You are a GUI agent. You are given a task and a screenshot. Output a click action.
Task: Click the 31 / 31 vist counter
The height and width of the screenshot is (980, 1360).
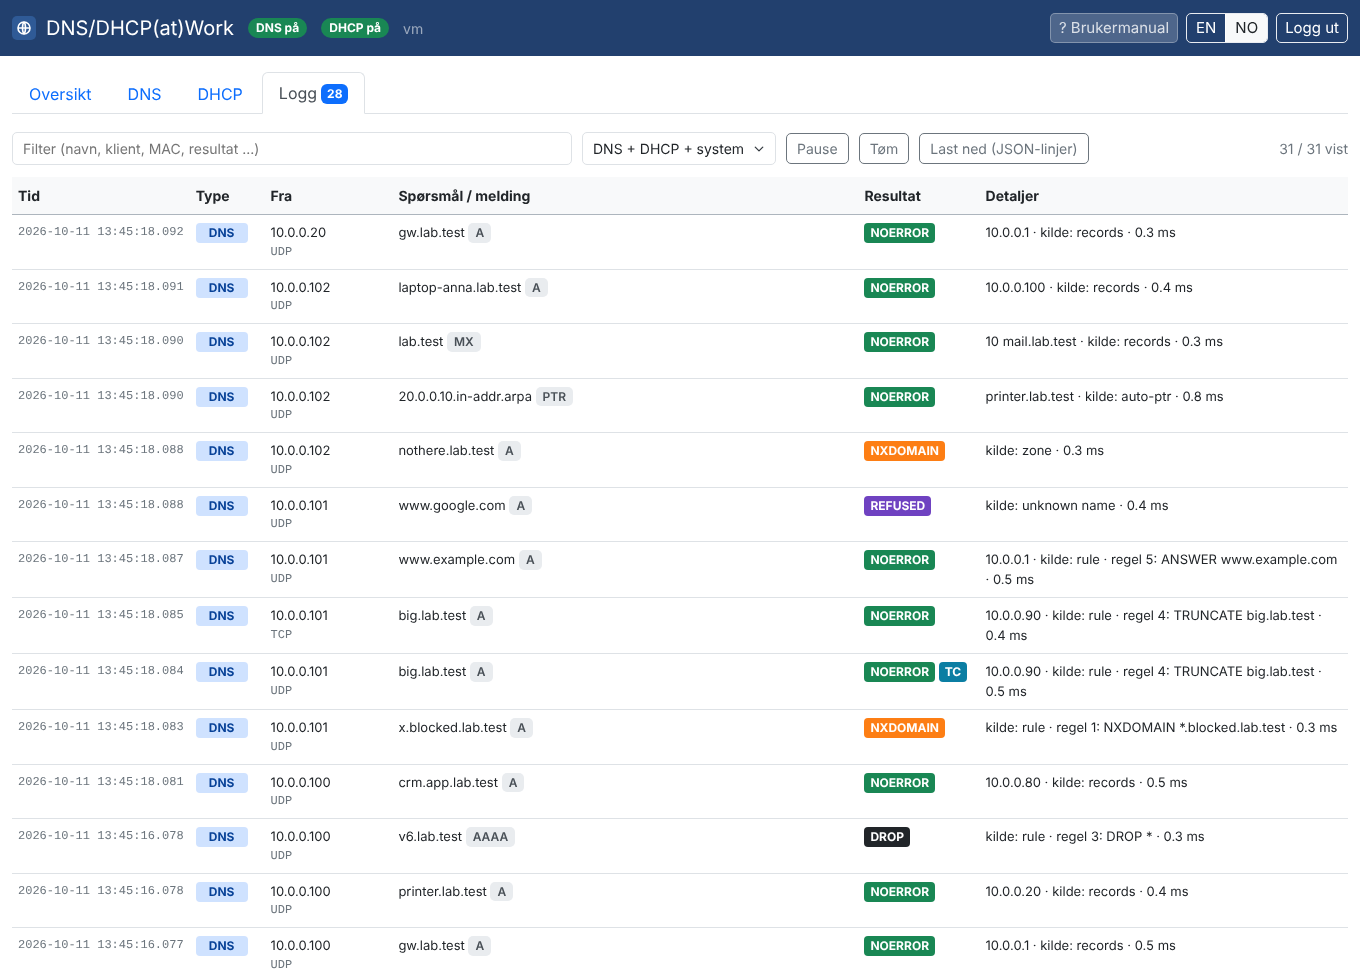click(x=1313, y=149)
